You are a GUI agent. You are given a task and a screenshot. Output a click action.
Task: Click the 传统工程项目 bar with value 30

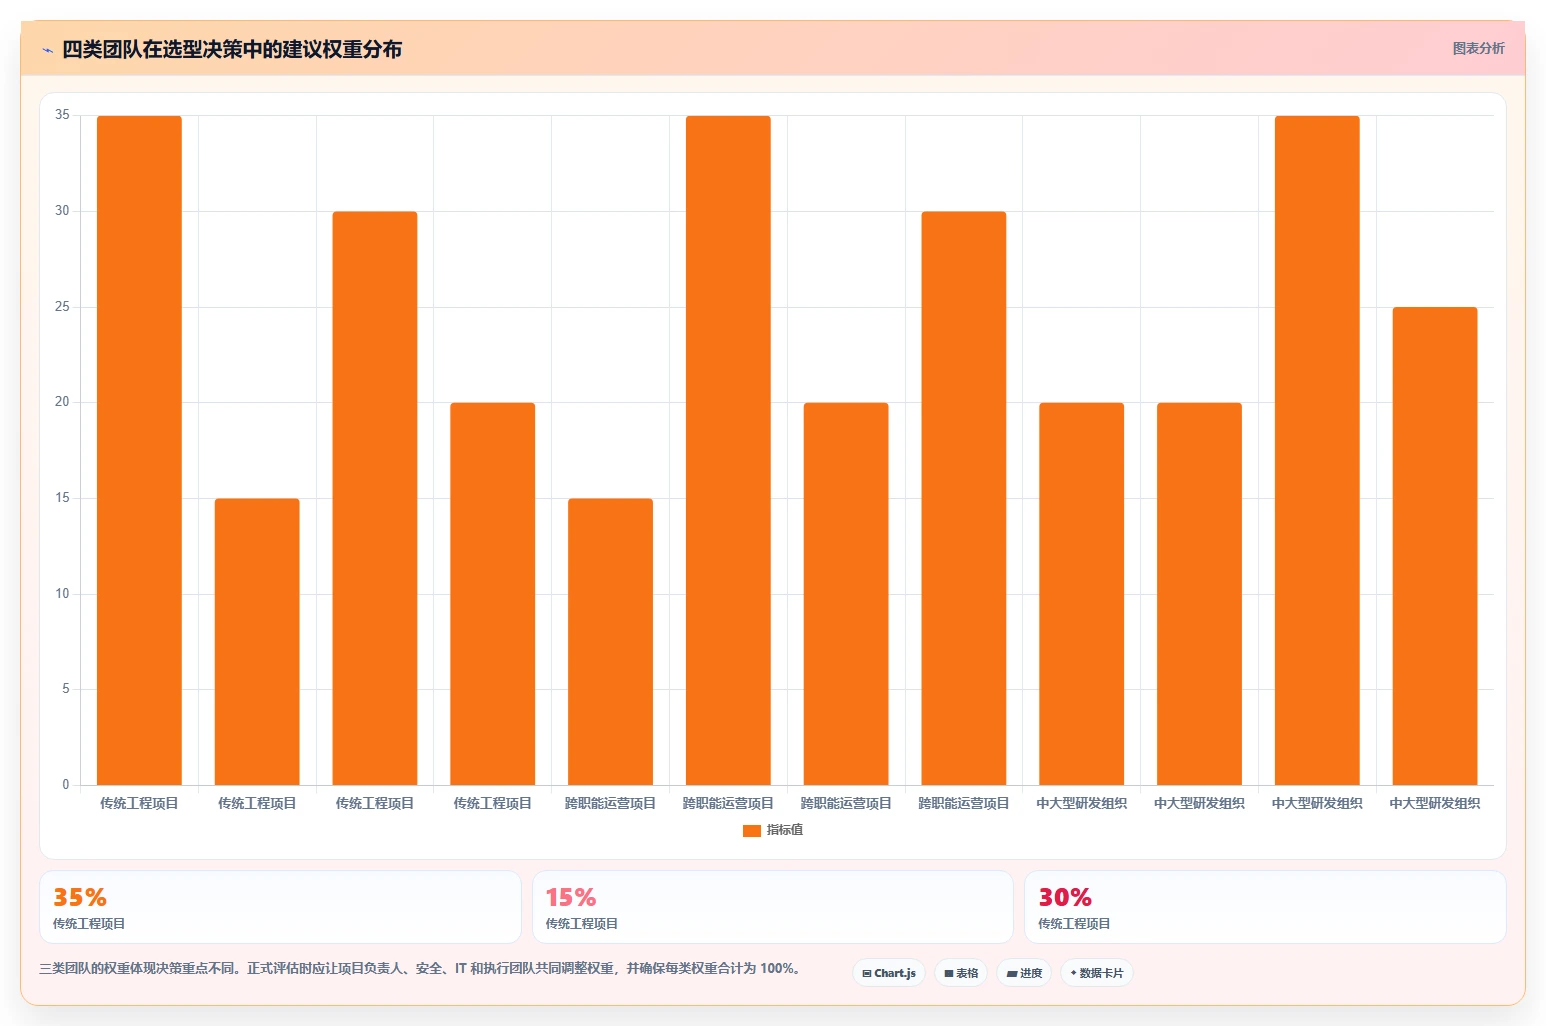tap(375, 498)
